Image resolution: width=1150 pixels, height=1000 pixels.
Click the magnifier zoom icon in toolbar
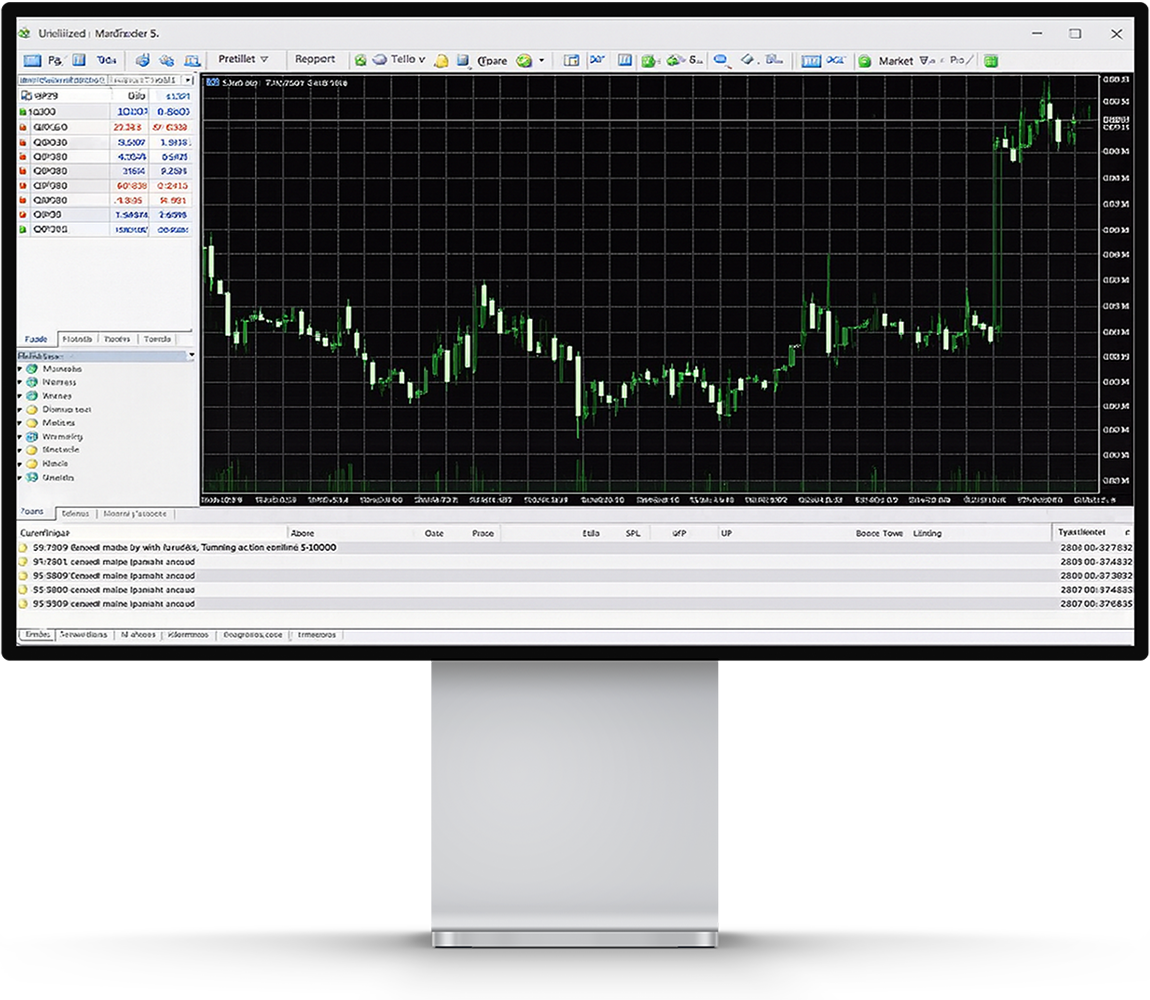pyautogui.click(x=718, y=59)
